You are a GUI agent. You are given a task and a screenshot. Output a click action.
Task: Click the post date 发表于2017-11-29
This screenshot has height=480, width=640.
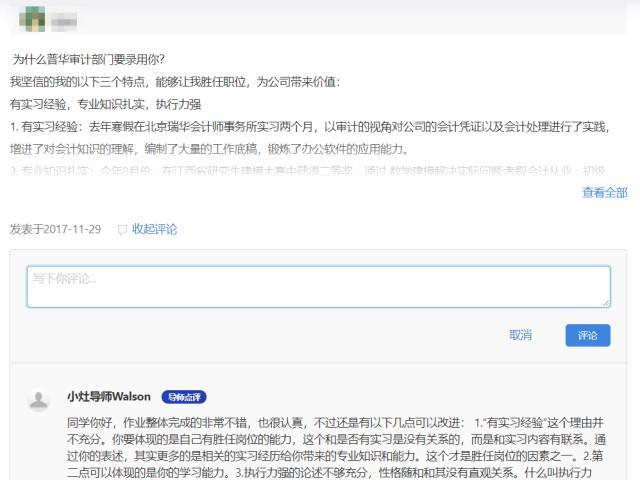click(x=55, y=229)
